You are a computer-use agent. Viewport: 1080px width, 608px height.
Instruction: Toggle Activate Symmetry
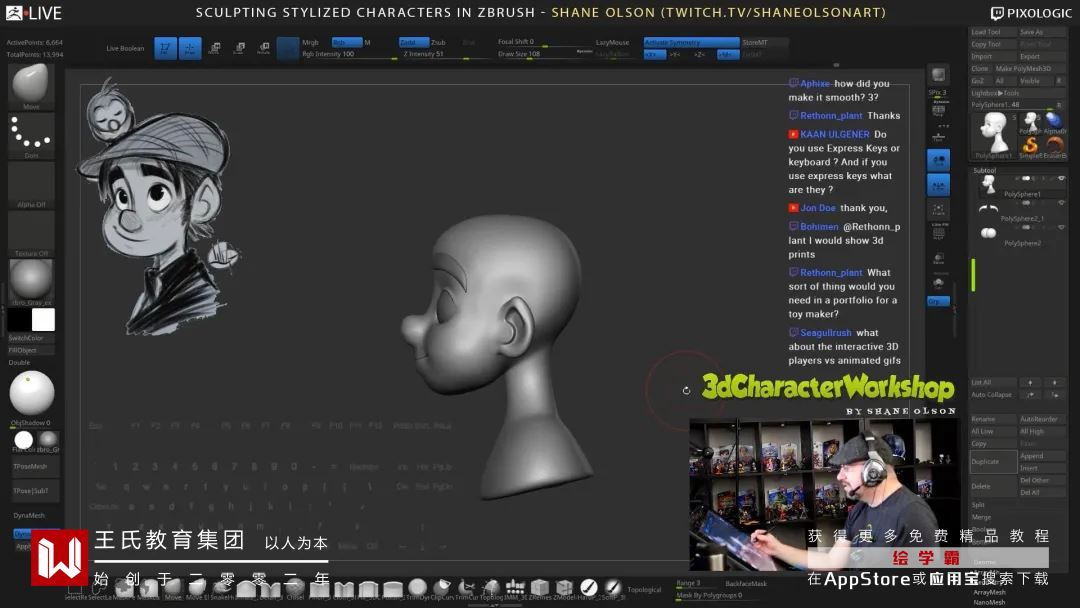coord(691,42)
